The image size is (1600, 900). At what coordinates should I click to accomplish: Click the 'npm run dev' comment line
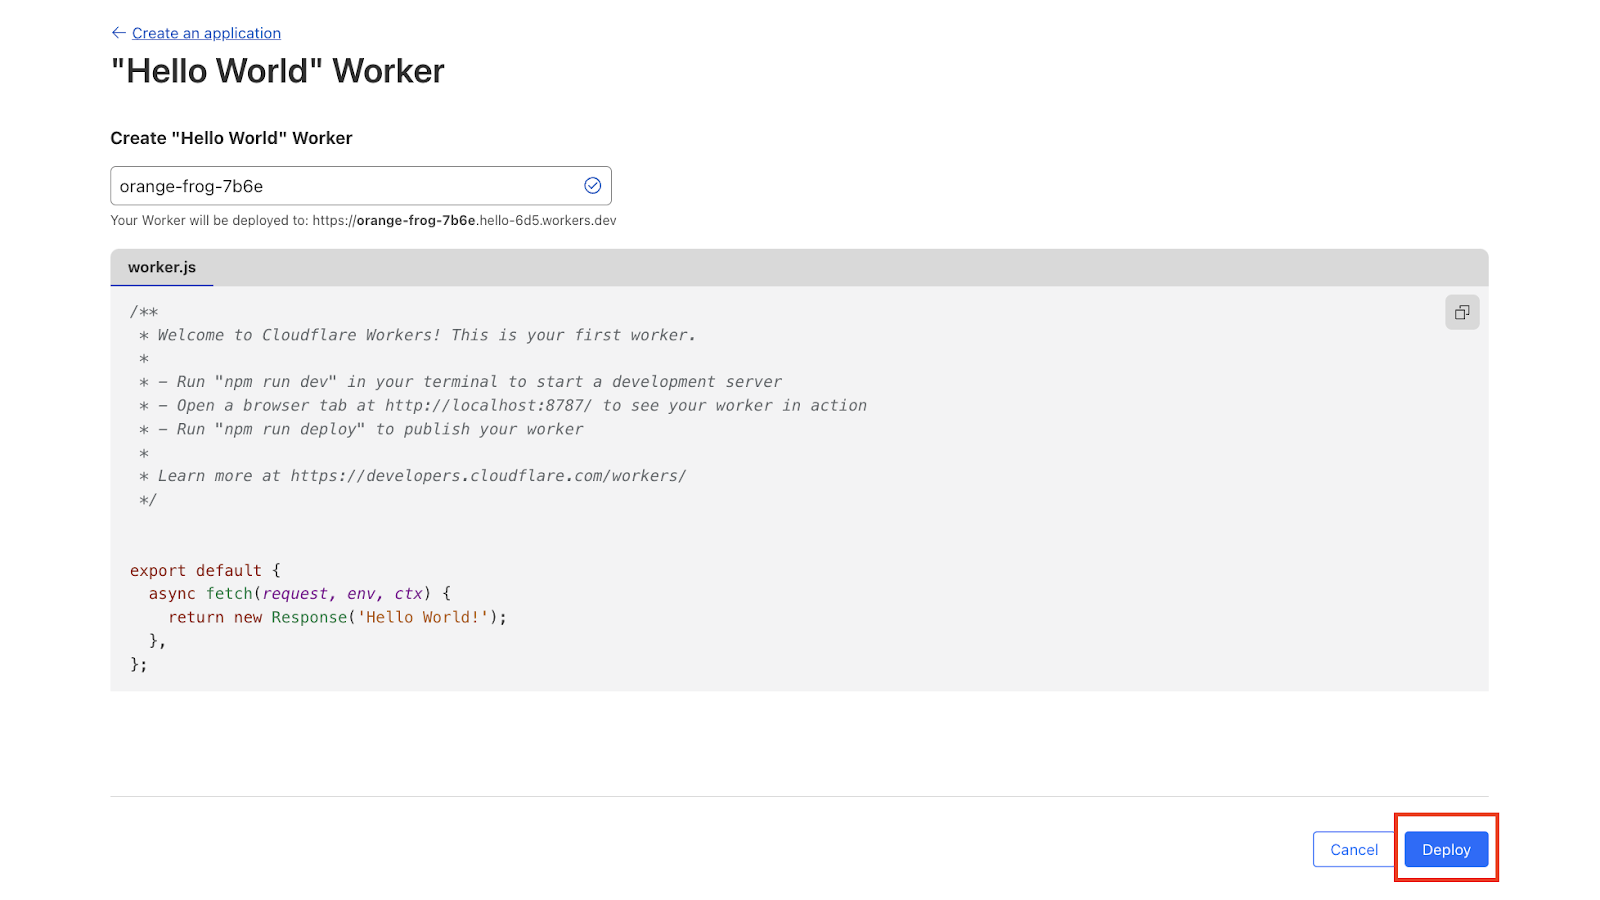click(460, 382)
